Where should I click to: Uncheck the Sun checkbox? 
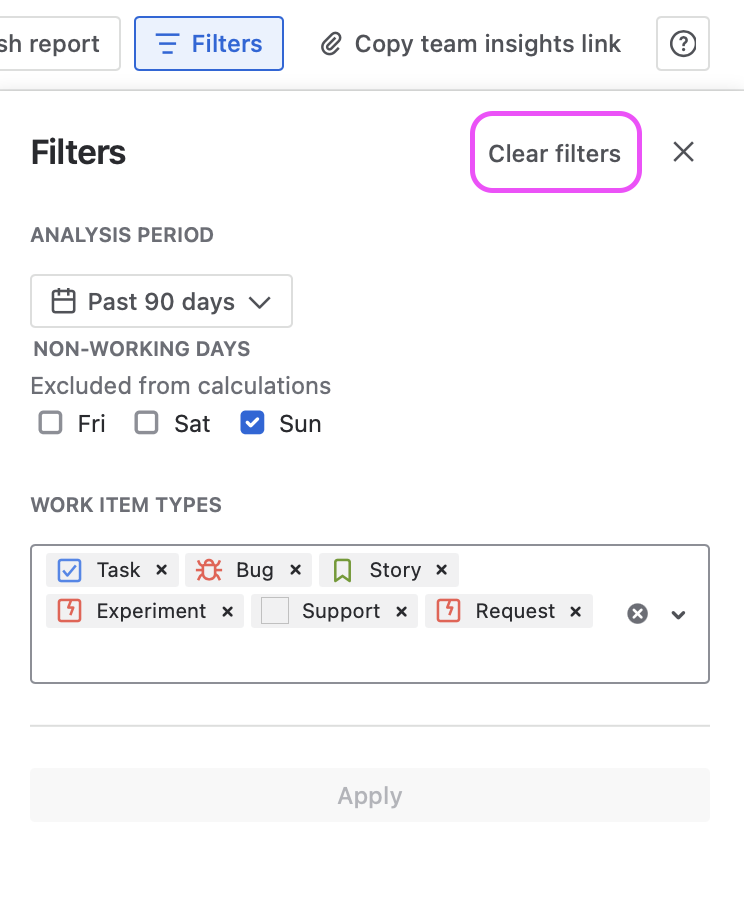coord(252,423)
